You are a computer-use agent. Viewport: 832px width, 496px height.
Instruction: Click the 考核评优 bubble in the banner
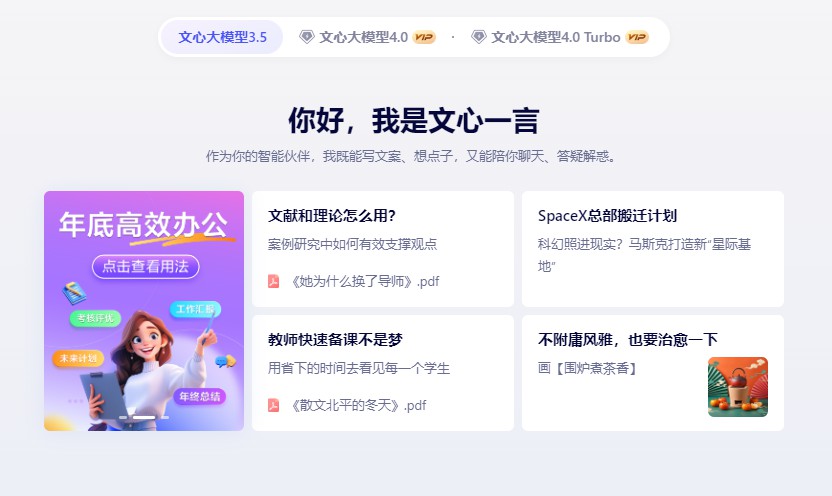coord(95,318)
